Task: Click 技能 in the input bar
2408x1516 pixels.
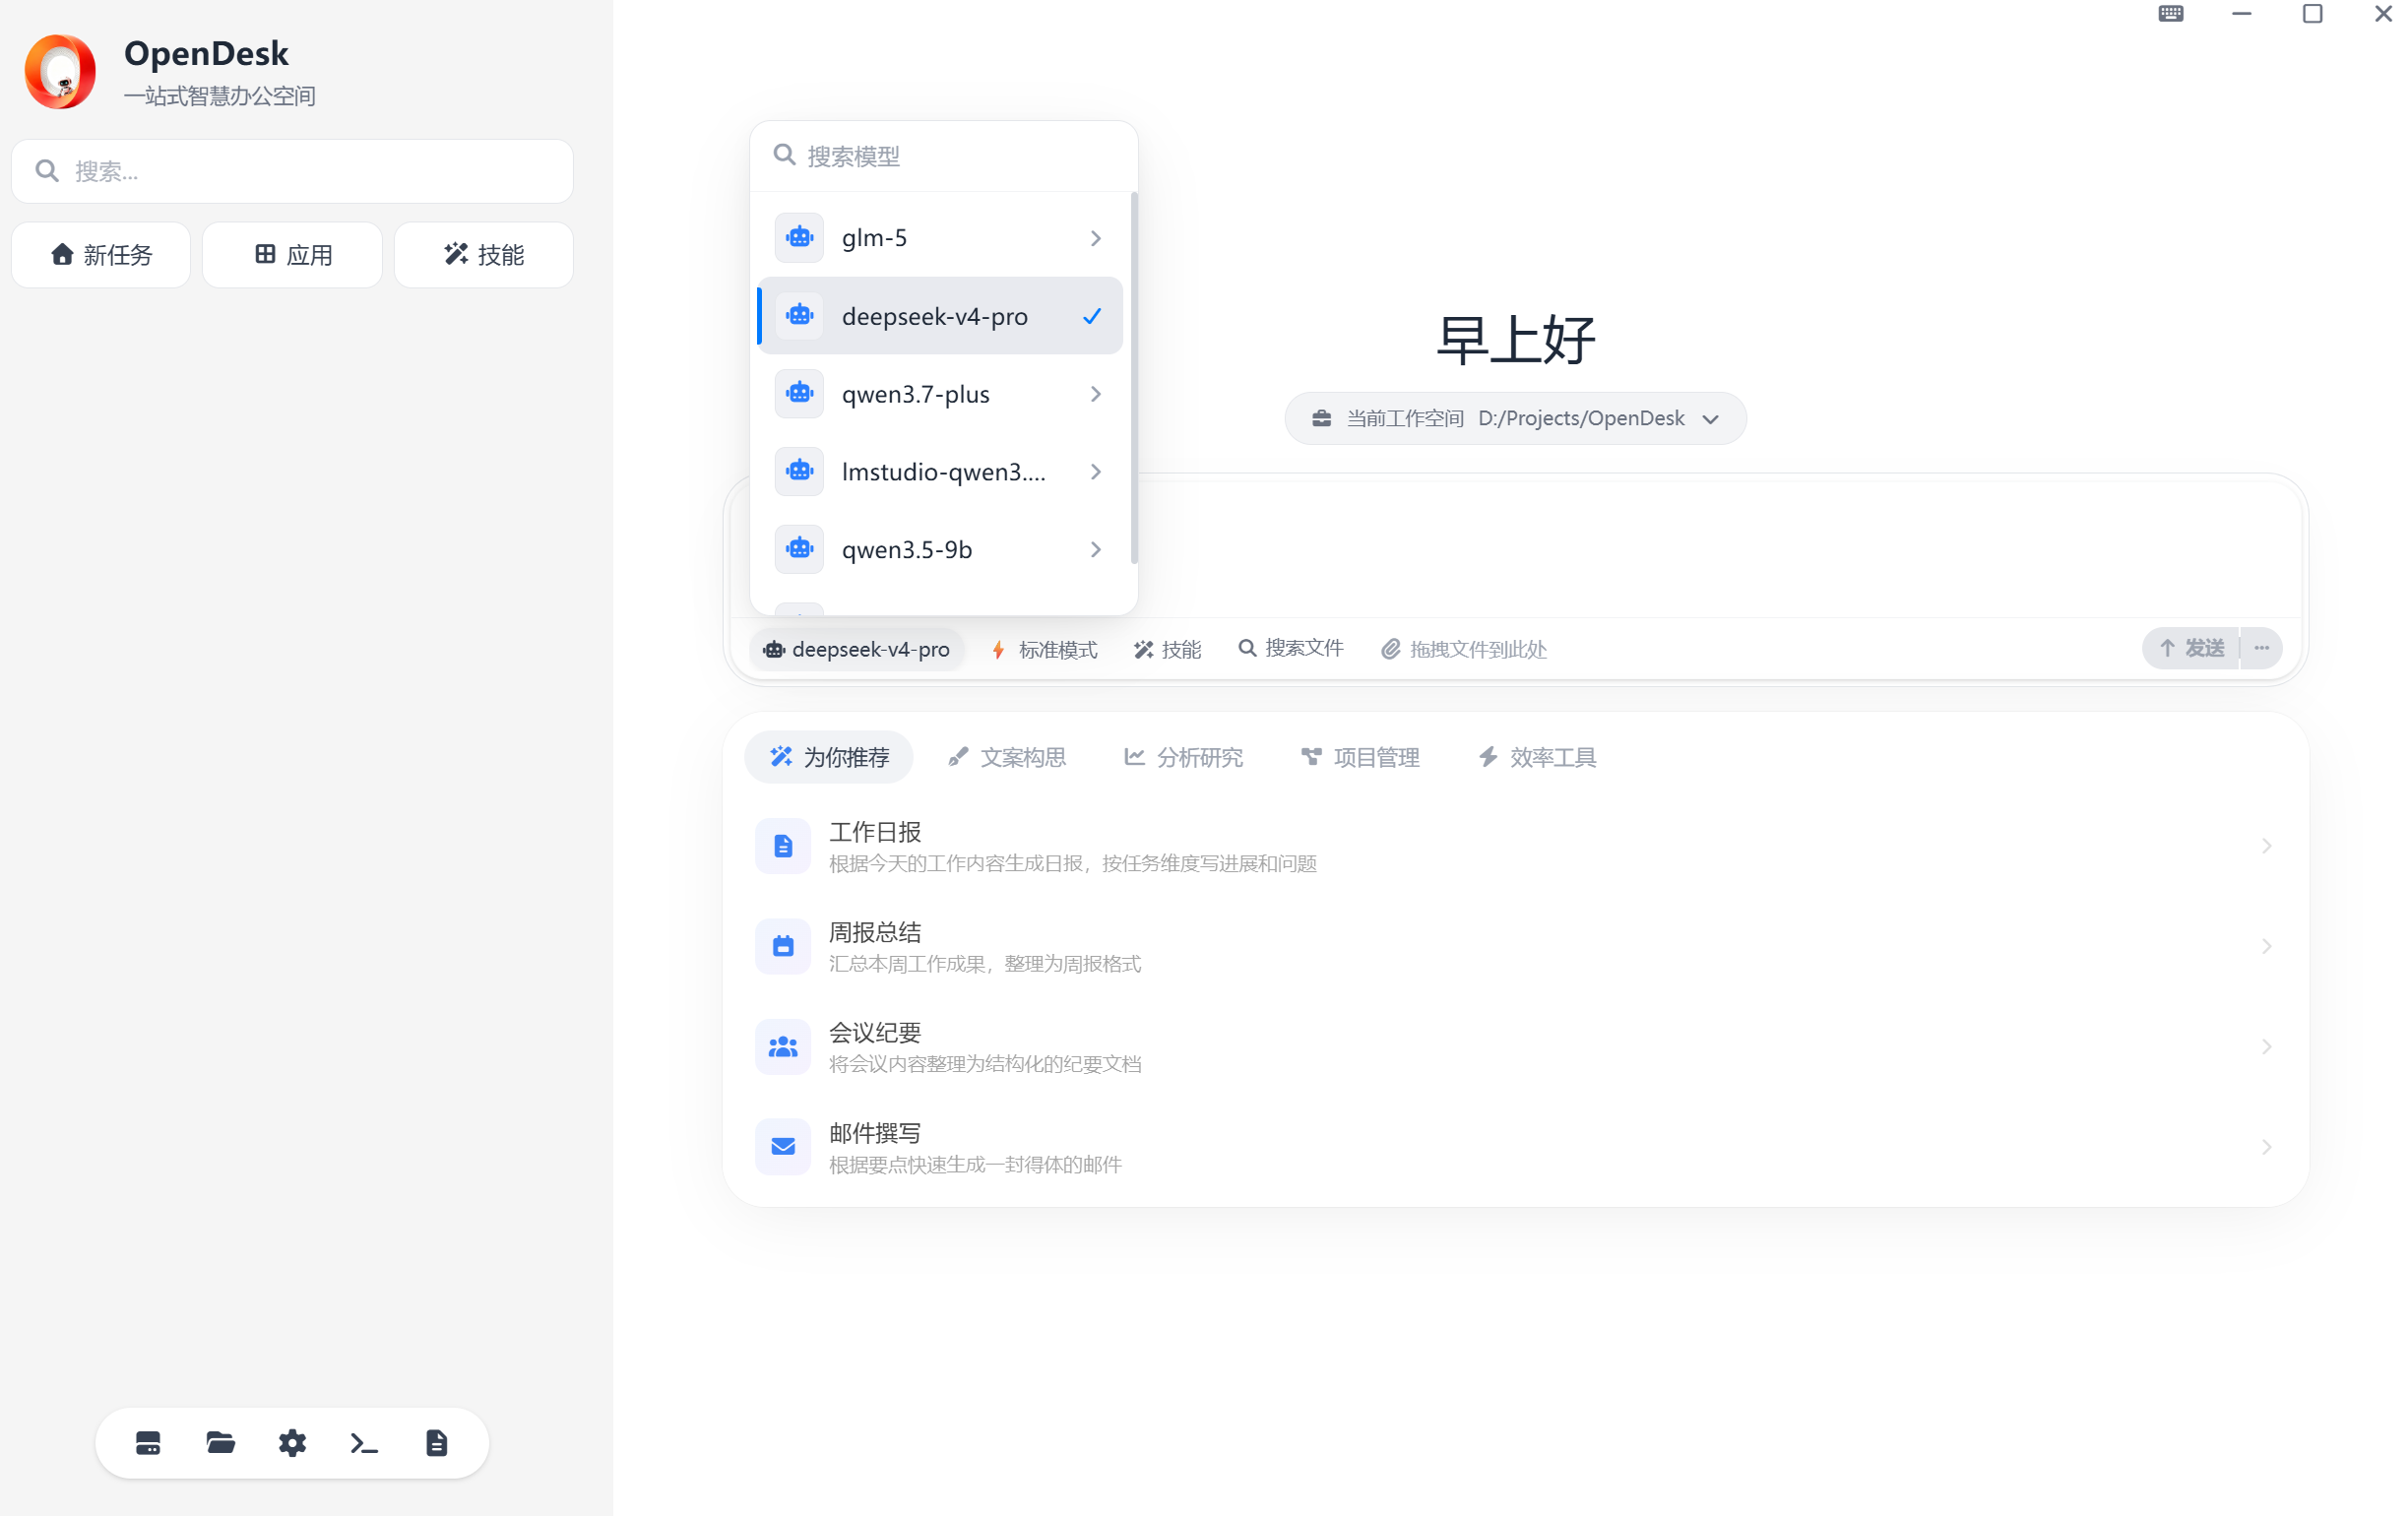Action: (1167, 649)
